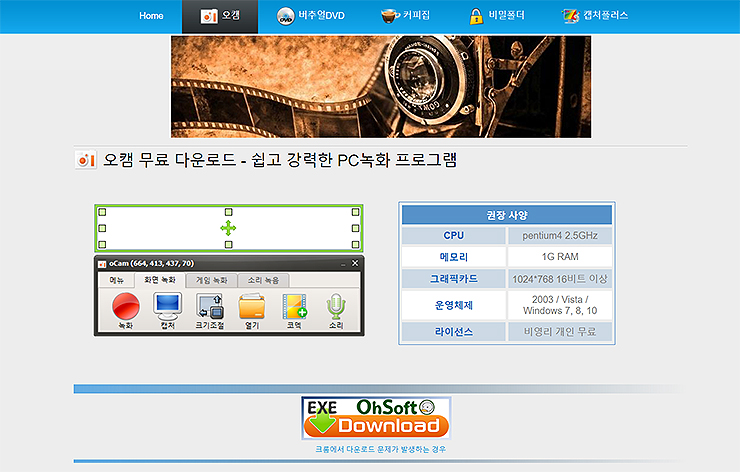The image size is (740, 472).
Task: Open the Home navigation link
Action: point(151,16)
